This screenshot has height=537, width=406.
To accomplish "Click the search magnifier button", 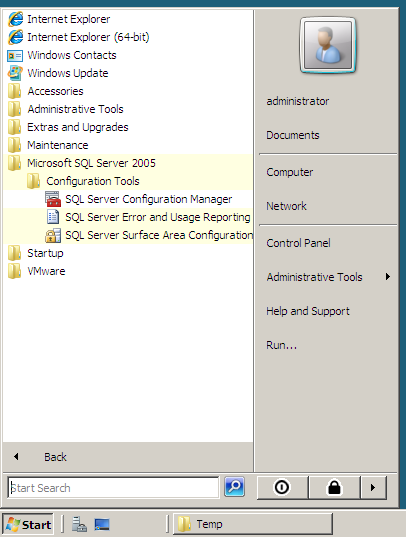I will tap(234, 486).
